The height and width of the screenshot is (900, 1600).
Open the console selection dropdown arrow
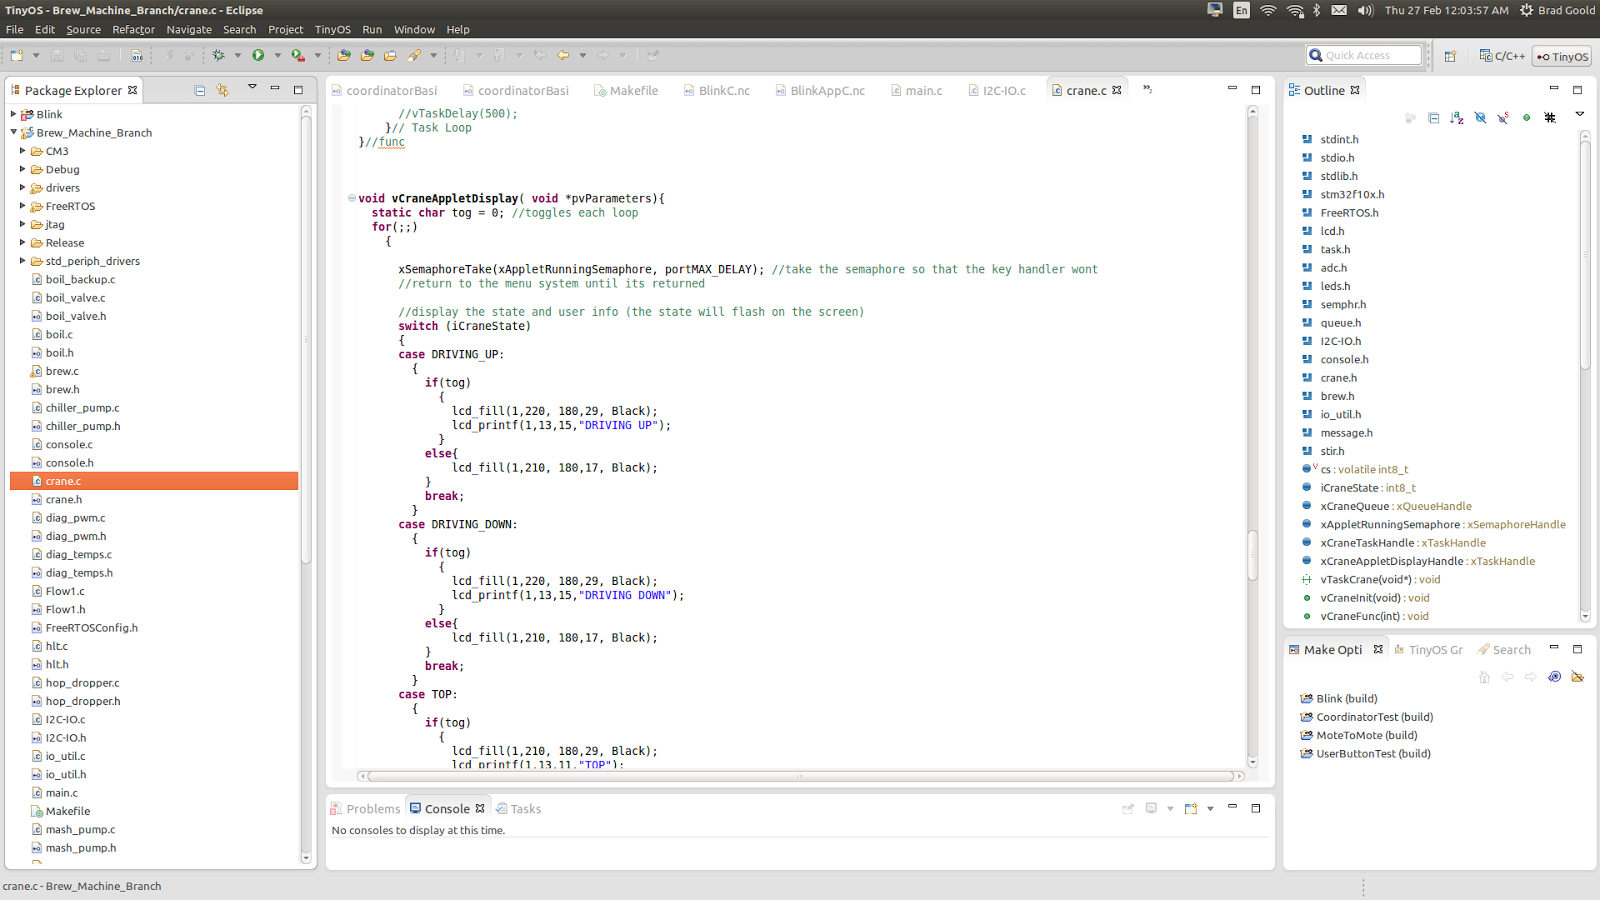1170,808
